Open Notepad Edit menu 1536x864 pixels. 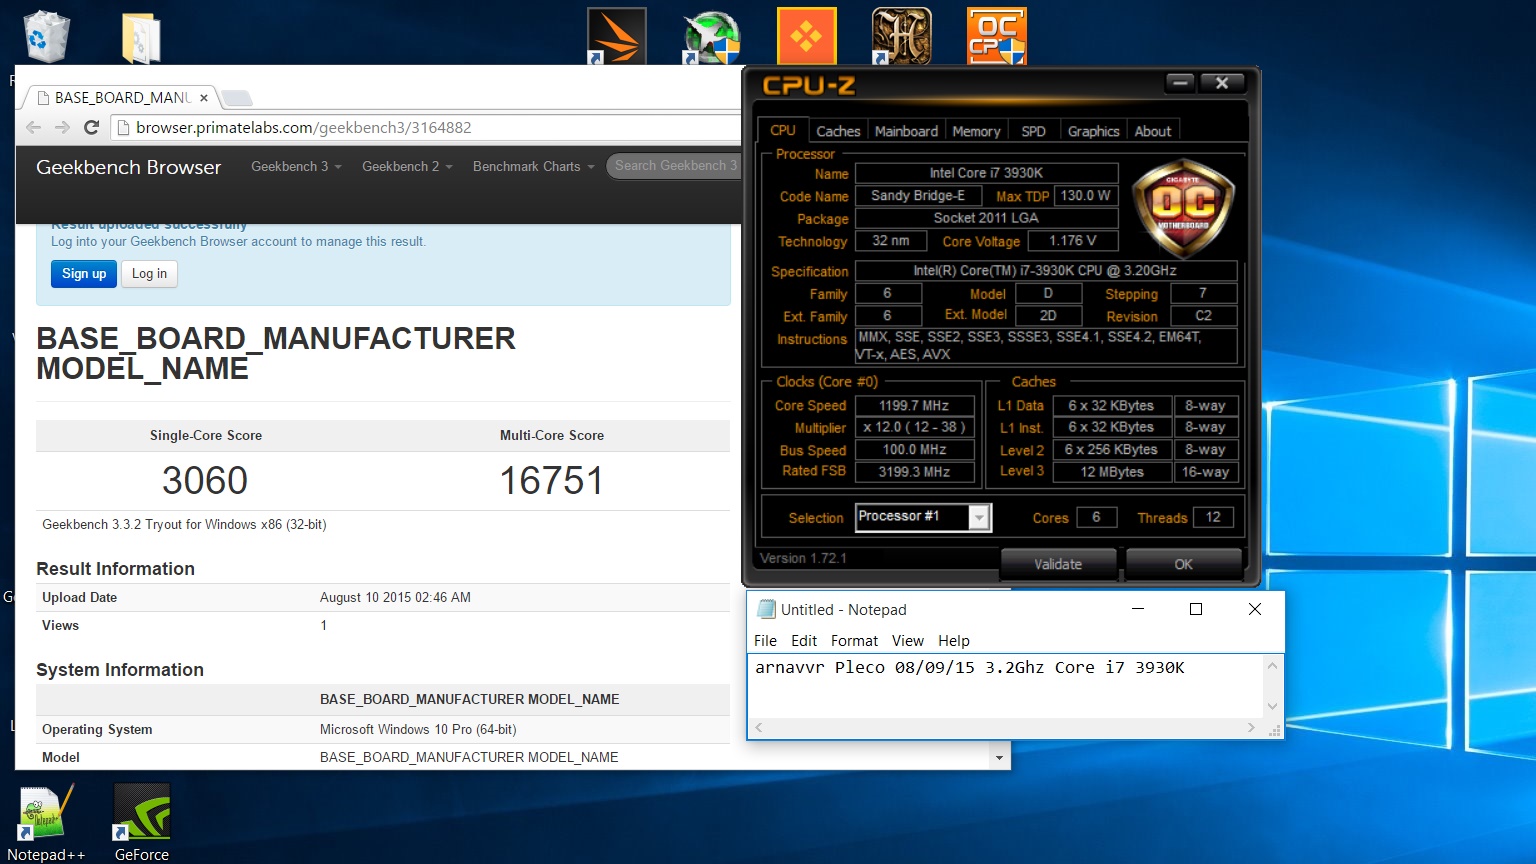coord(804,641)
